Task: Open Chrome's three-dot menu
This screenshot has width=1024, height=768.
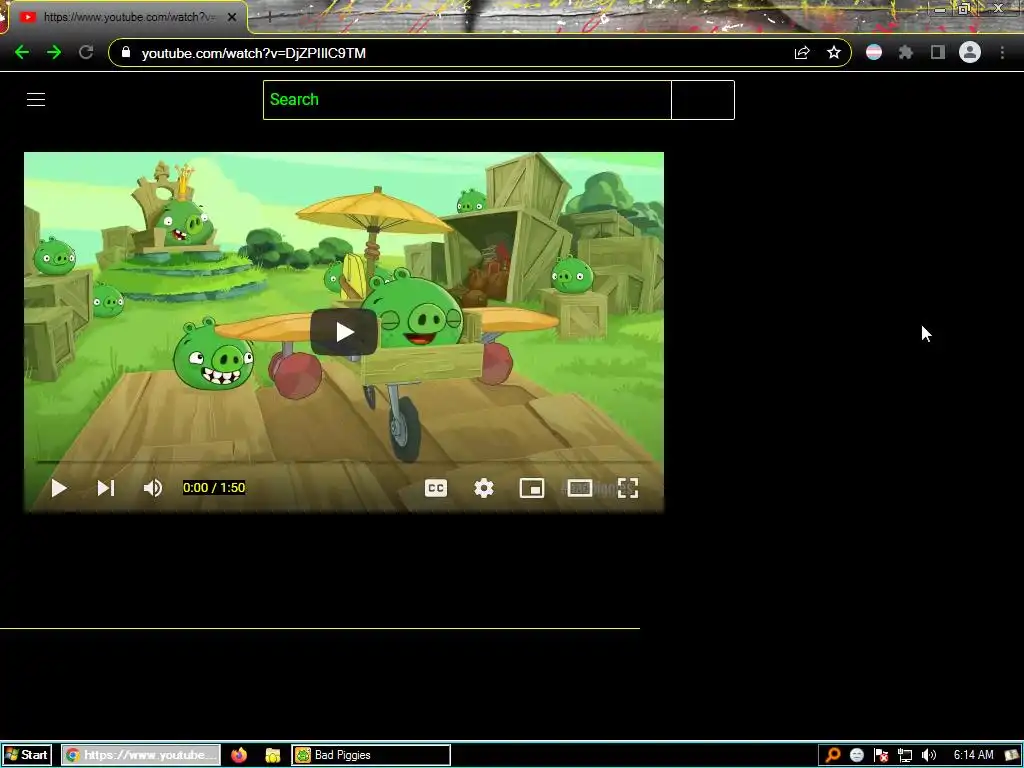Action: (1002, 52)
